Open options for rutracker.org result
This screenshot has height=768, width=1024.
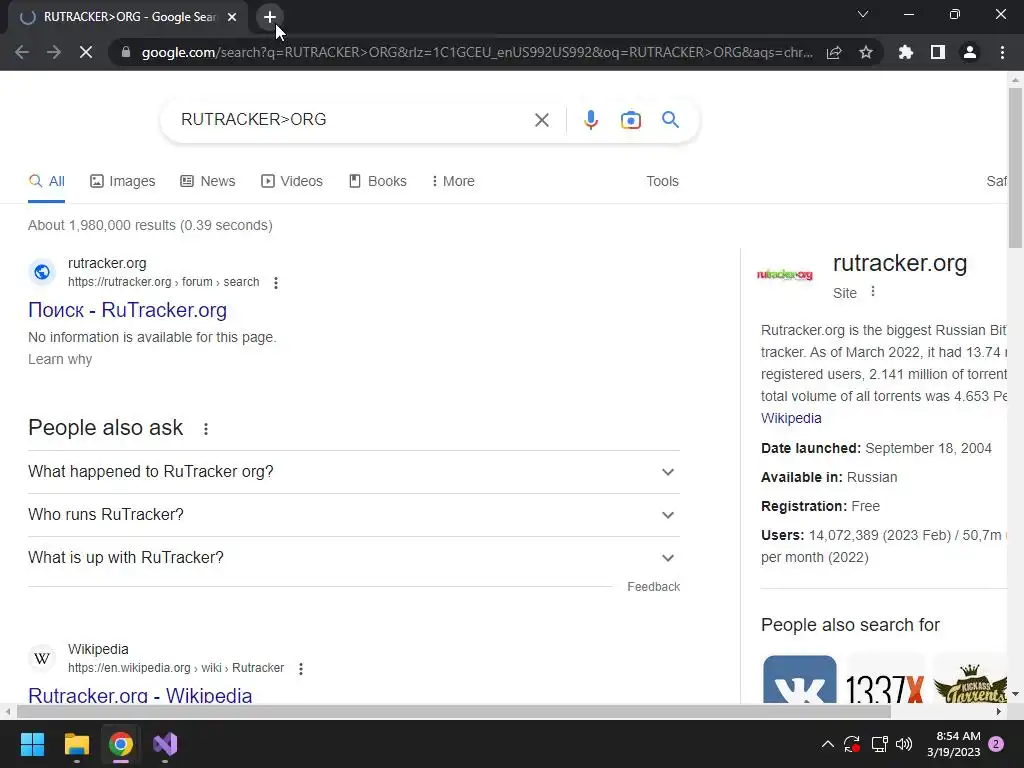click(276, 283)
